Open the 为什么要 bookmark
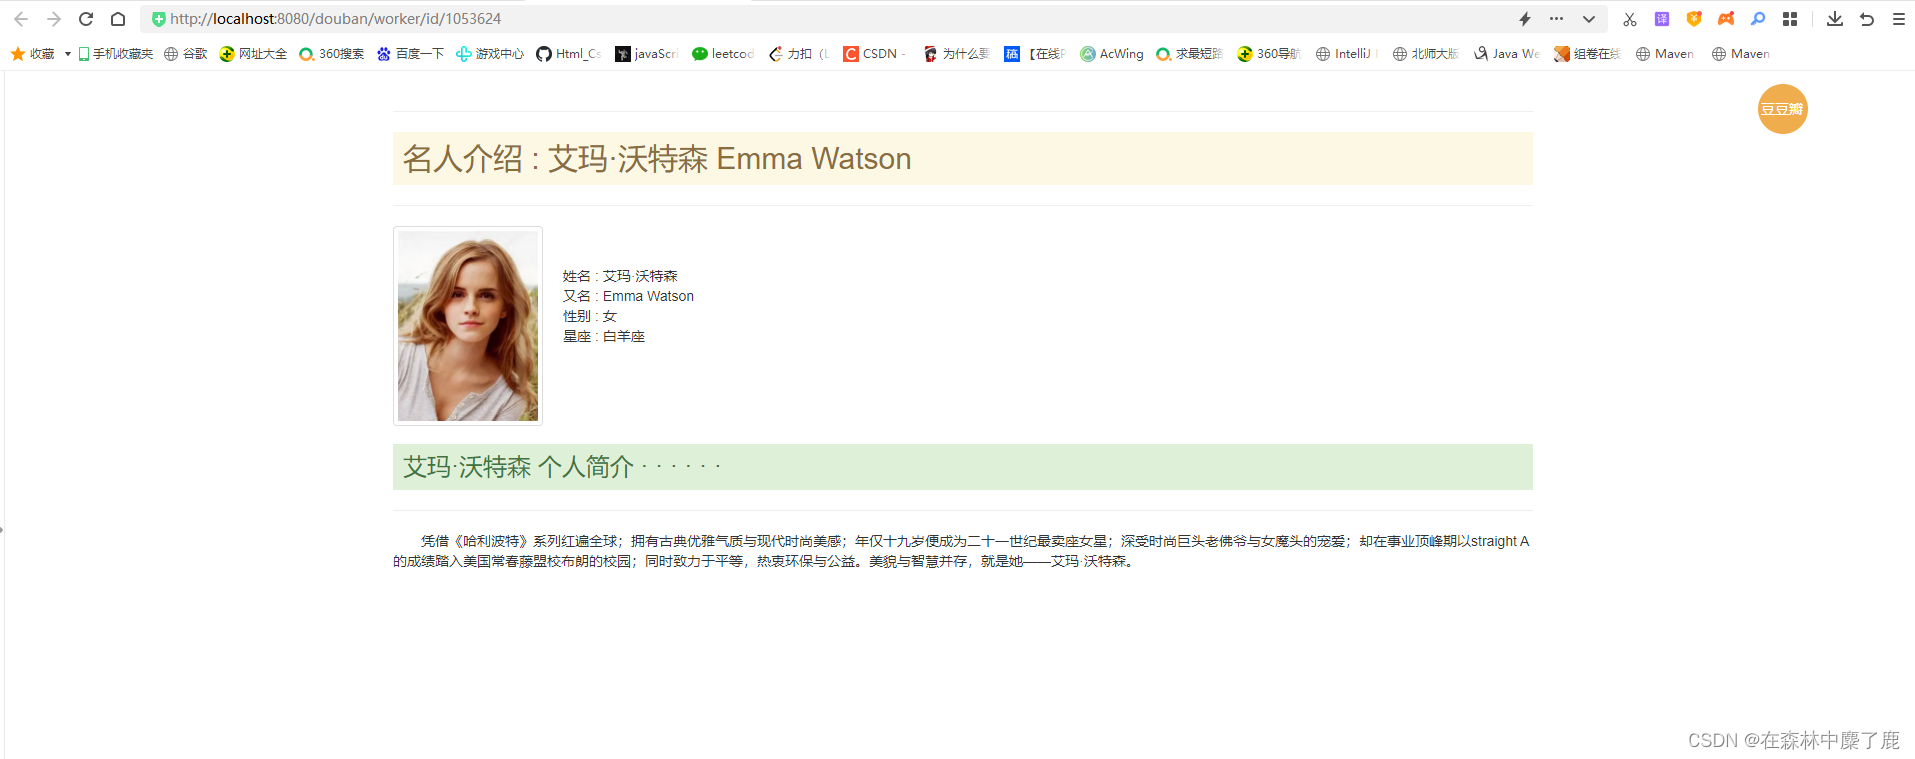Screen dimensions: 1915x759 956,54
